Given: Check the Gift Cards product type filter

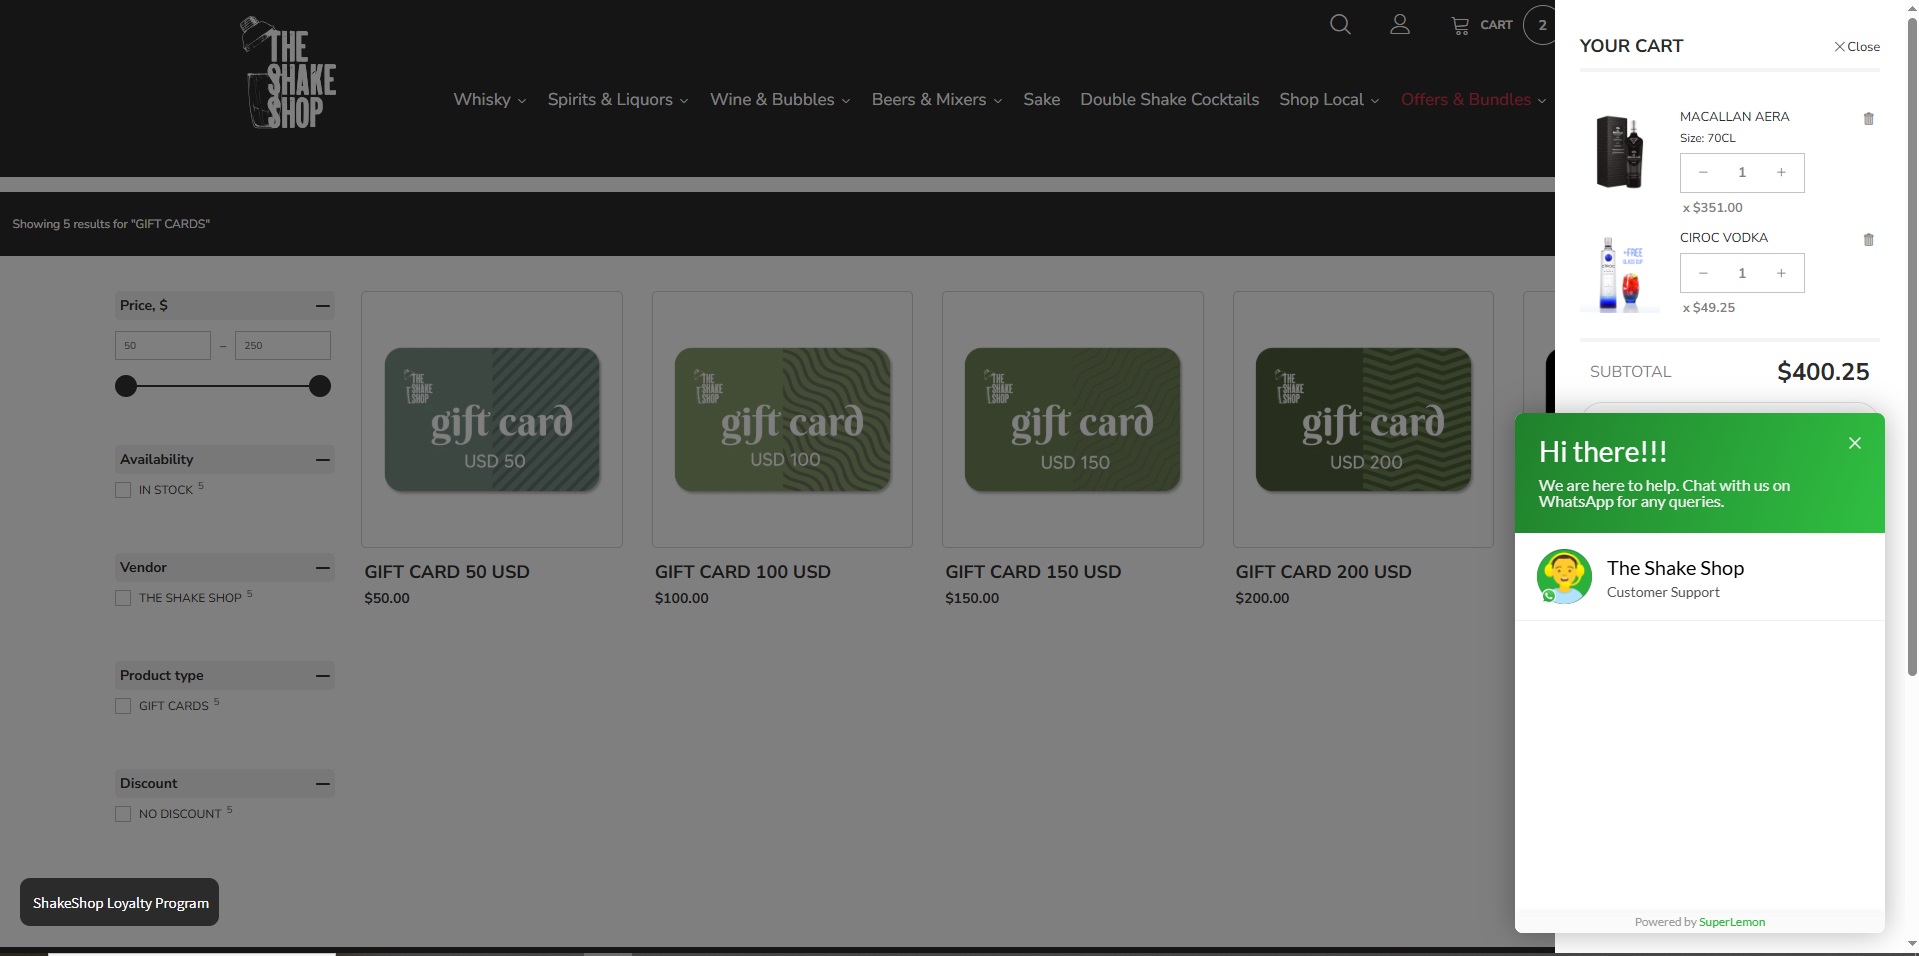Looking at the screenshot, I should [x=123, y=706].
